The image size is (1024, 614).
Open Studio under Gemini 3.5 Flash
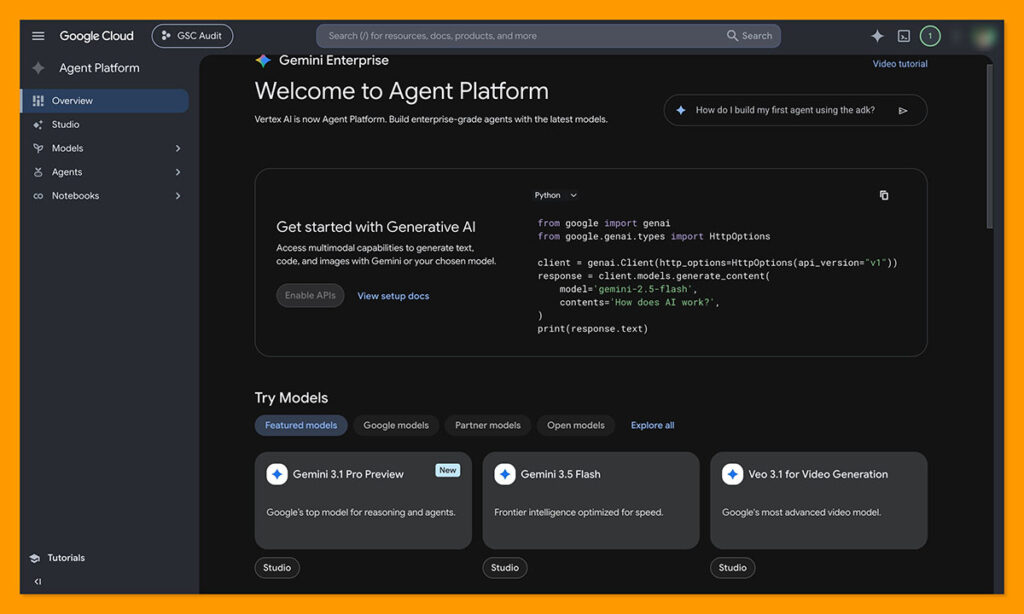505,568
